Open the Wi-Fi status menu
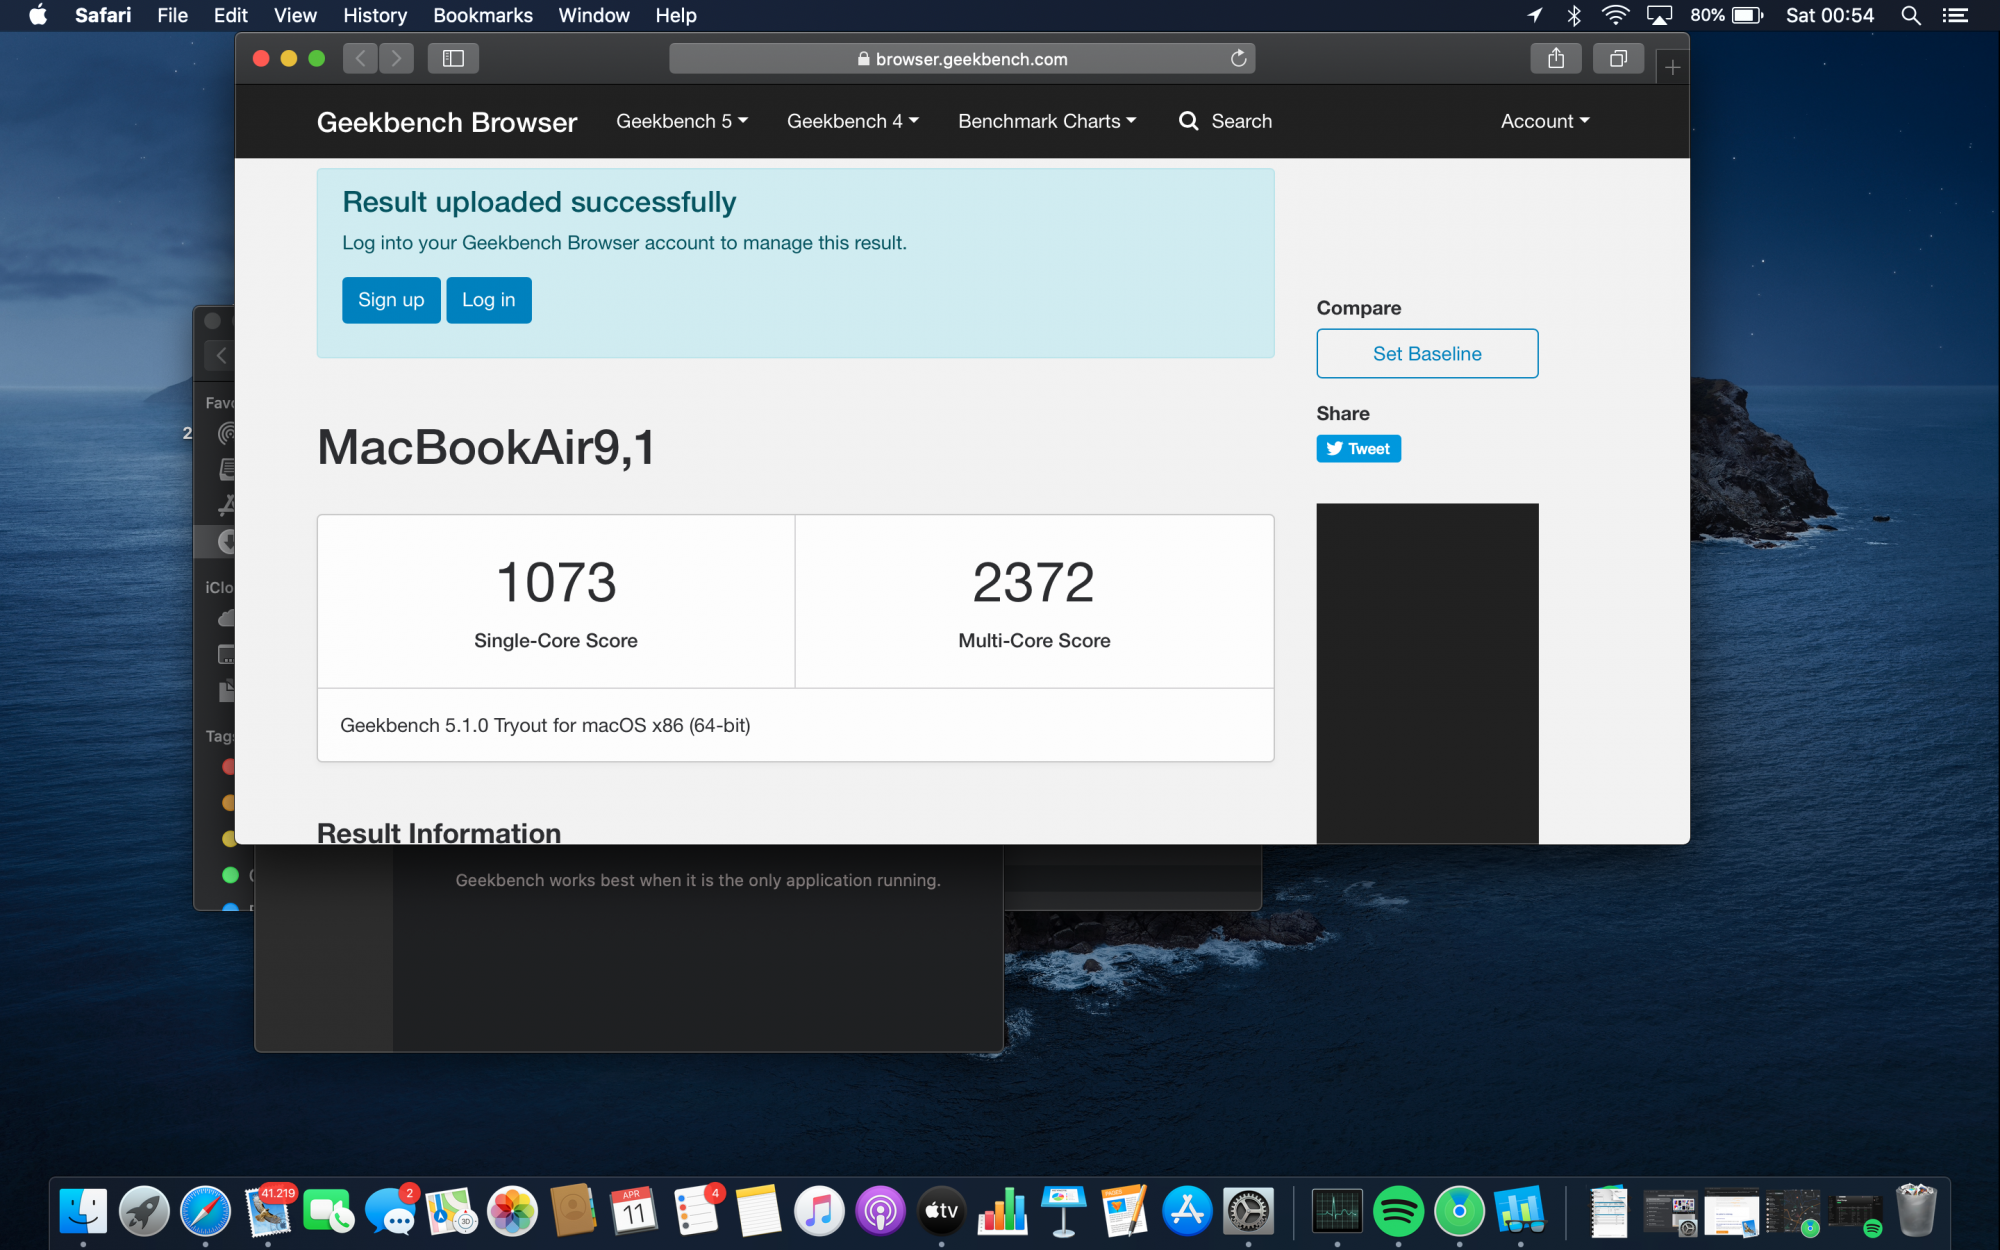 (x=1615, y=15)
